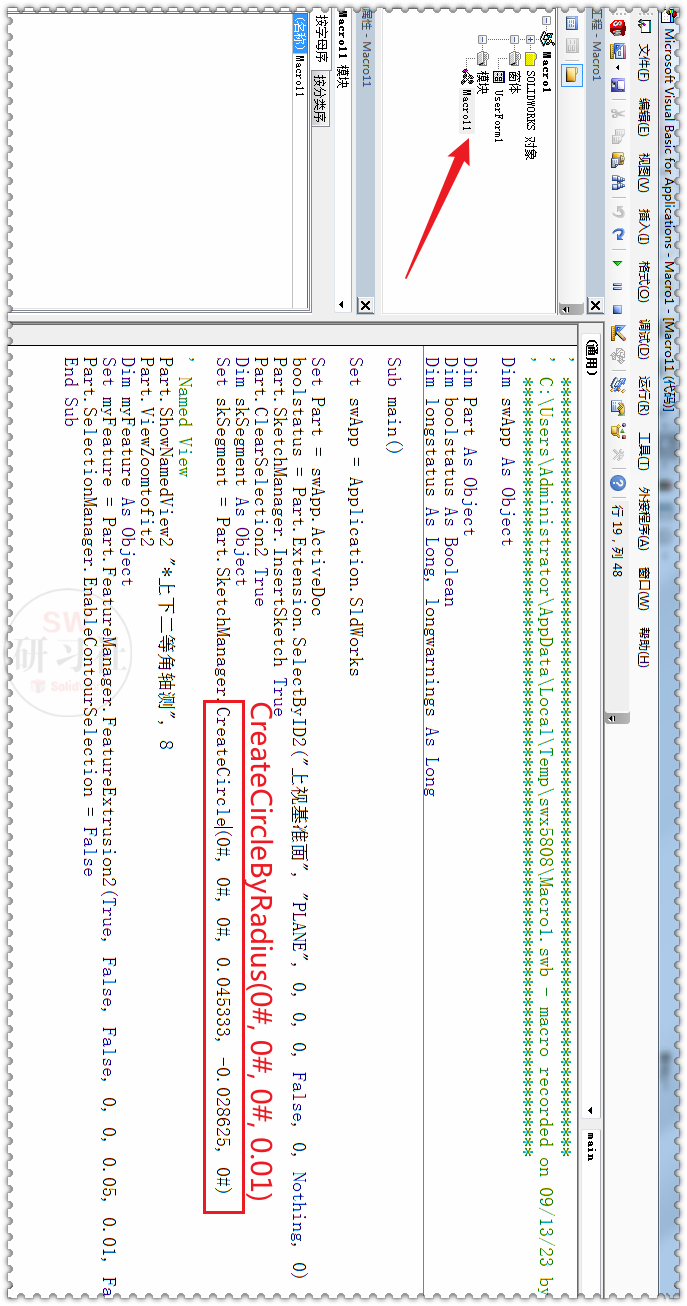The width and height of the screenshot is (687, 1306).
Task: Collapse the Macro1 project root node
Action: (546, 21)
